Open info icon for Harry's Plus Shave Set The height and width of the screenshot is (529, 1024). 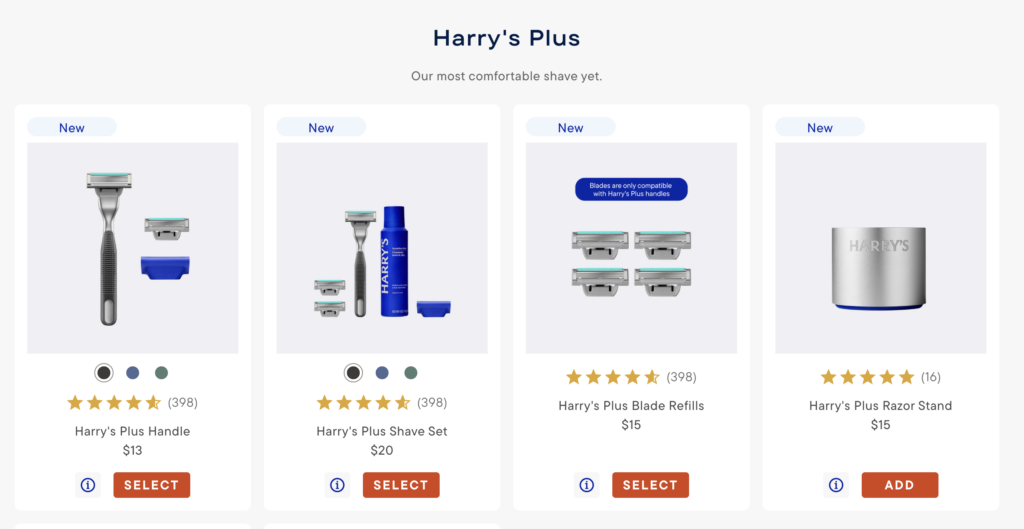[x=337, y=485]
